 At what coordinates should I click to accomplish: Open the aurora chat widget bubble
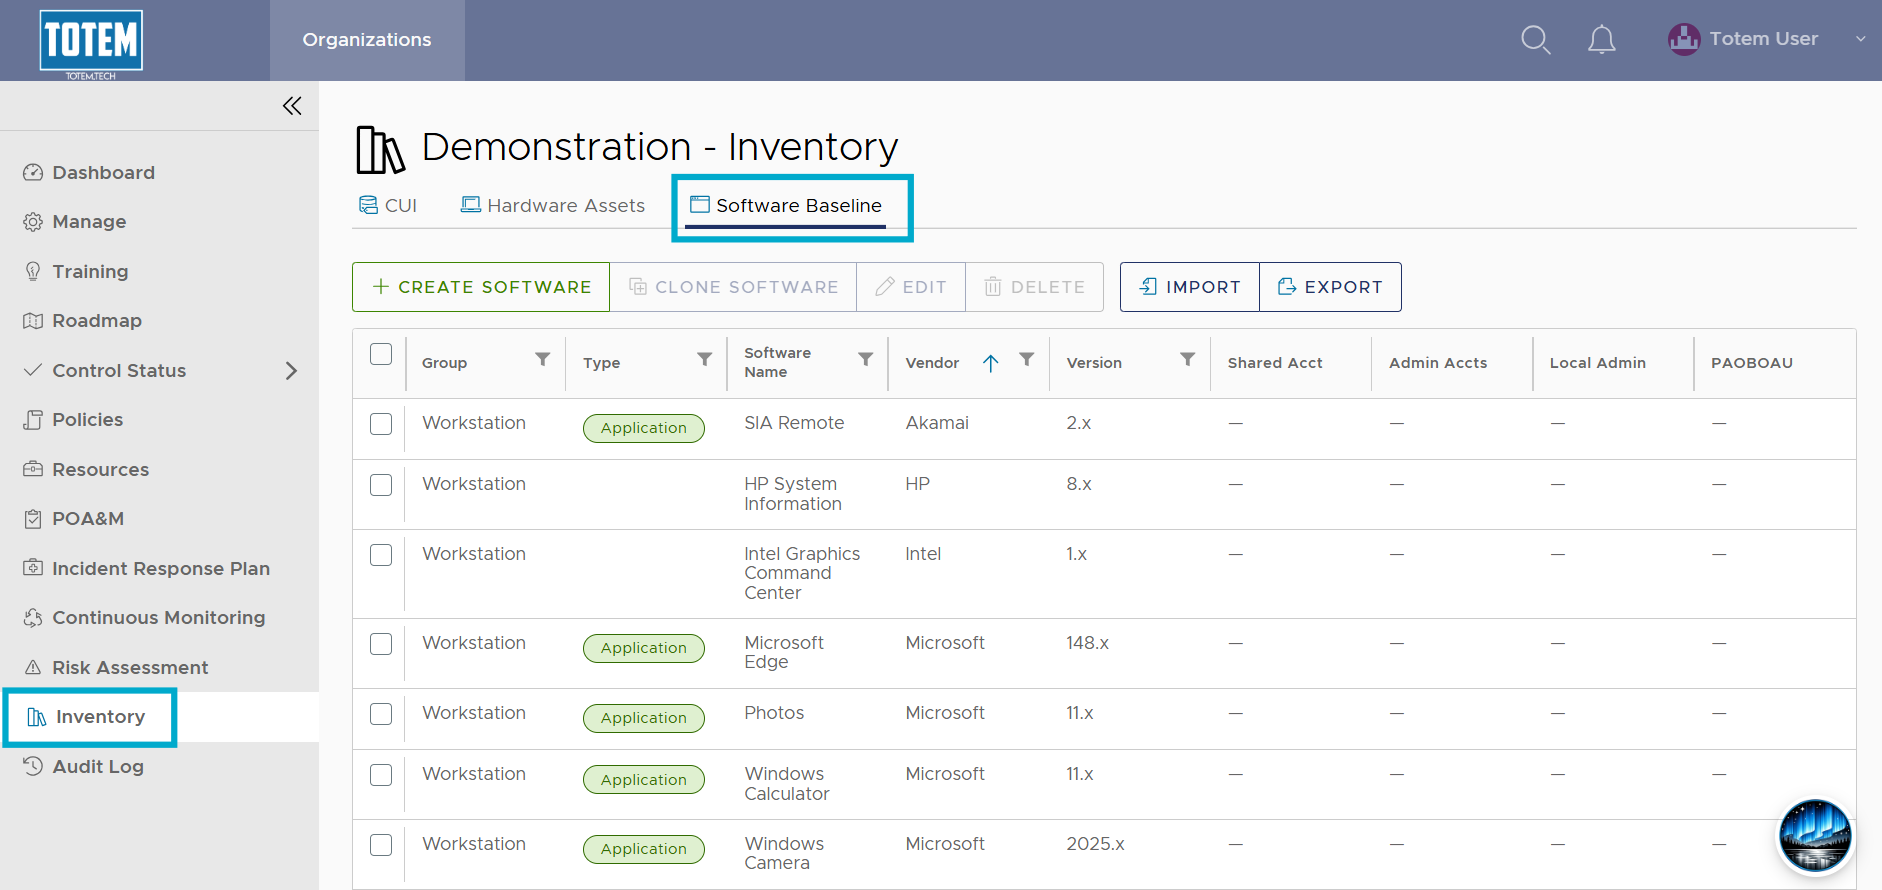click(1815, 836)
